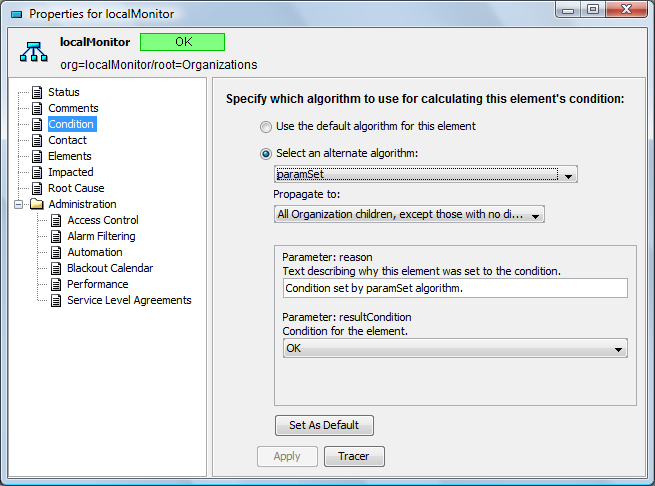Click the Elements page document icon
Screen dimensions: 655x486
(x=37, y=156)
